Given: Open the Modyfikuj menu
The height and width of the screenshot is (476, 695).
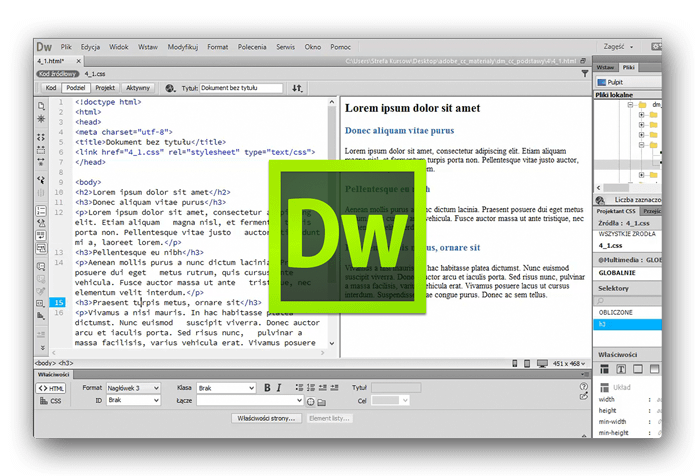Looking at the screenshot, I should 182,47.
